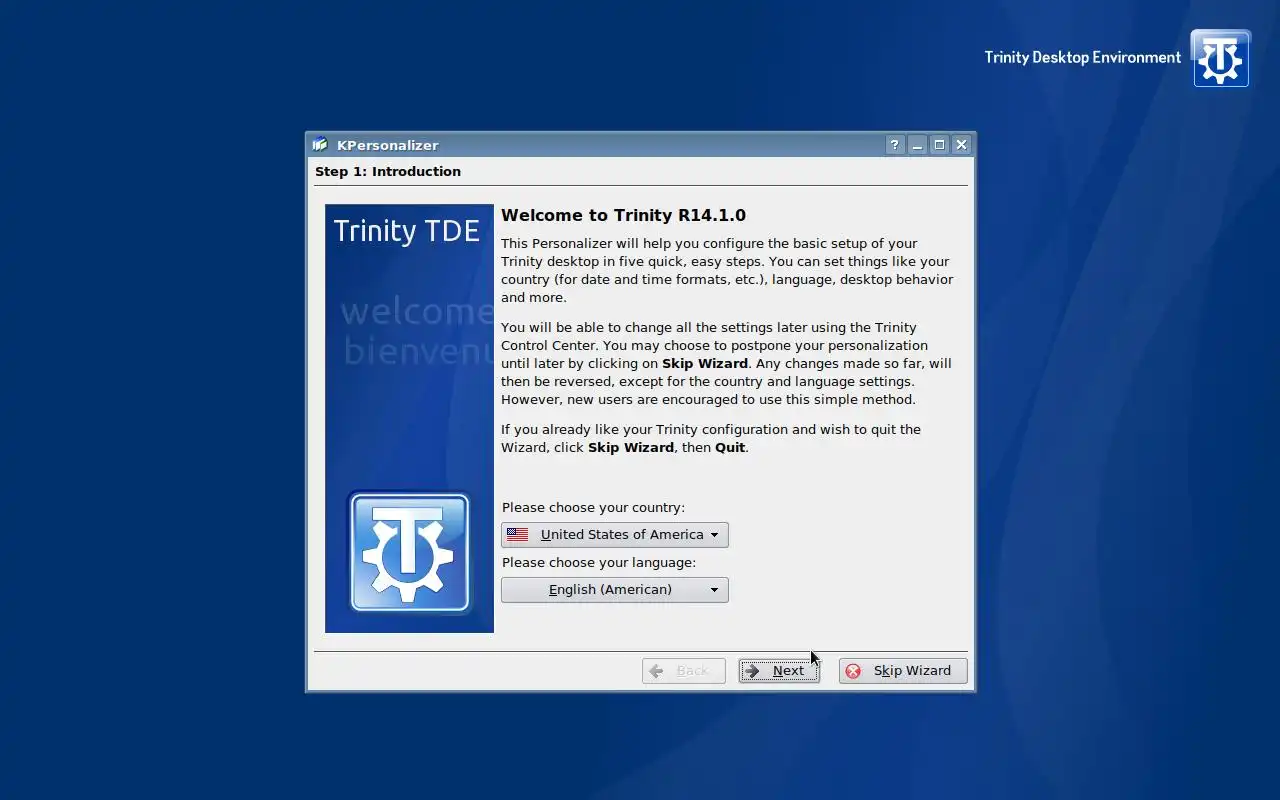This screenshot has height=800, width=1280.
Task: Click the "Welcome to Trinity R14.1.0" heading
Action: pyautogui.click(x=623, y=215)
